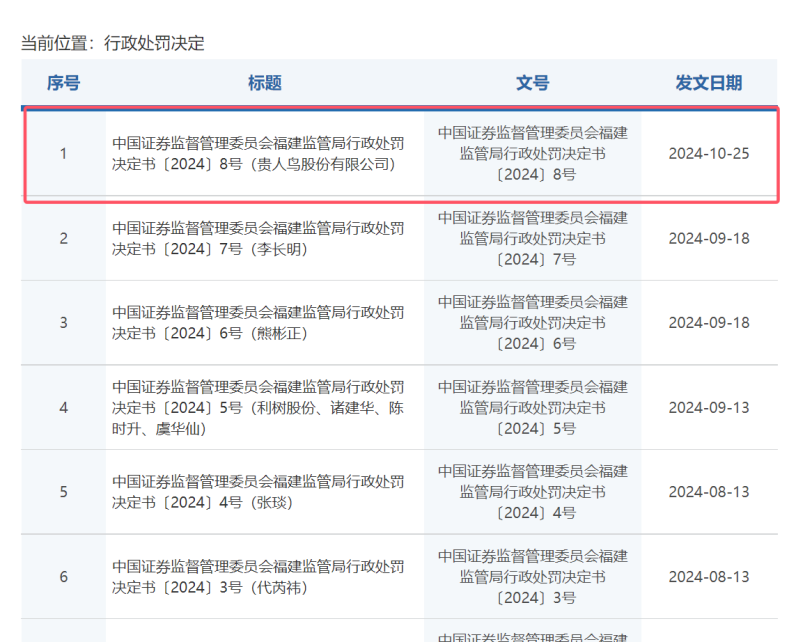The image size is (789, 642).
Task: Open decision 5号 for 利树股份、诸建华
Action: (258, 408)
